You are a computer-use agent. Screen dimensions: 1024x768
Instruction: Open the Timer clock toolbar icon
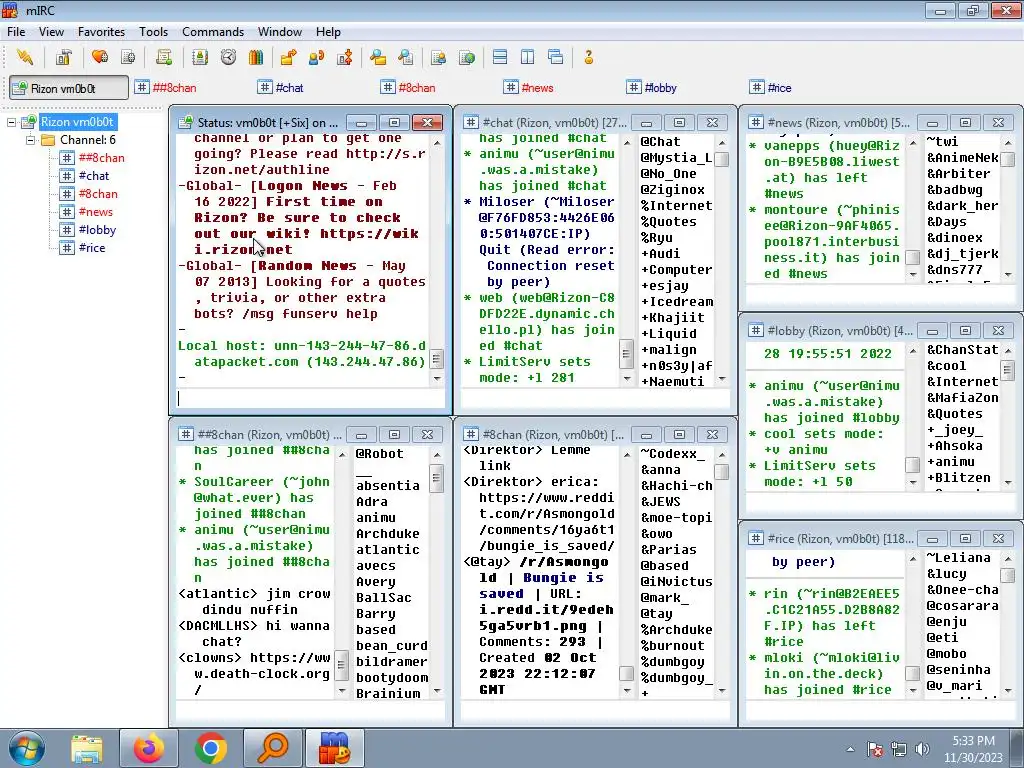(x=228, y=57)
